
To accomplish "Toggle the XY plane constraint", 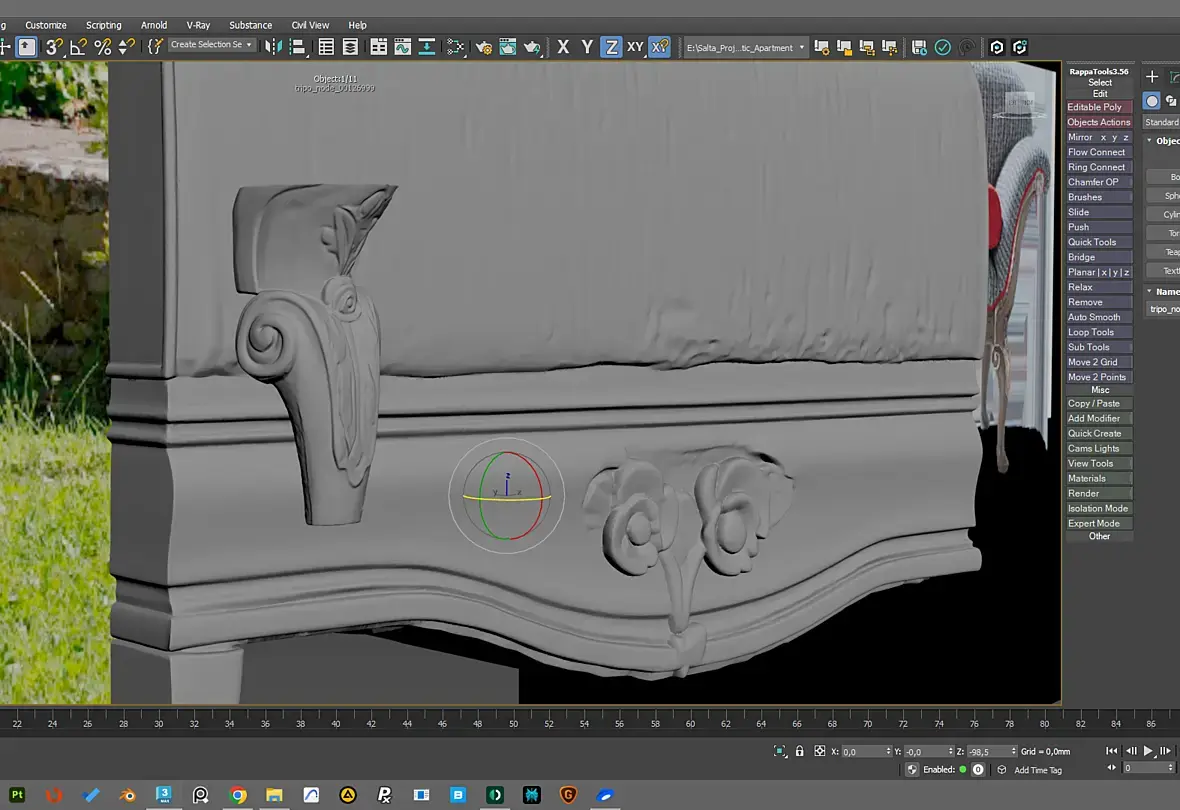I will pyautogui.click(x=635, y=47).
